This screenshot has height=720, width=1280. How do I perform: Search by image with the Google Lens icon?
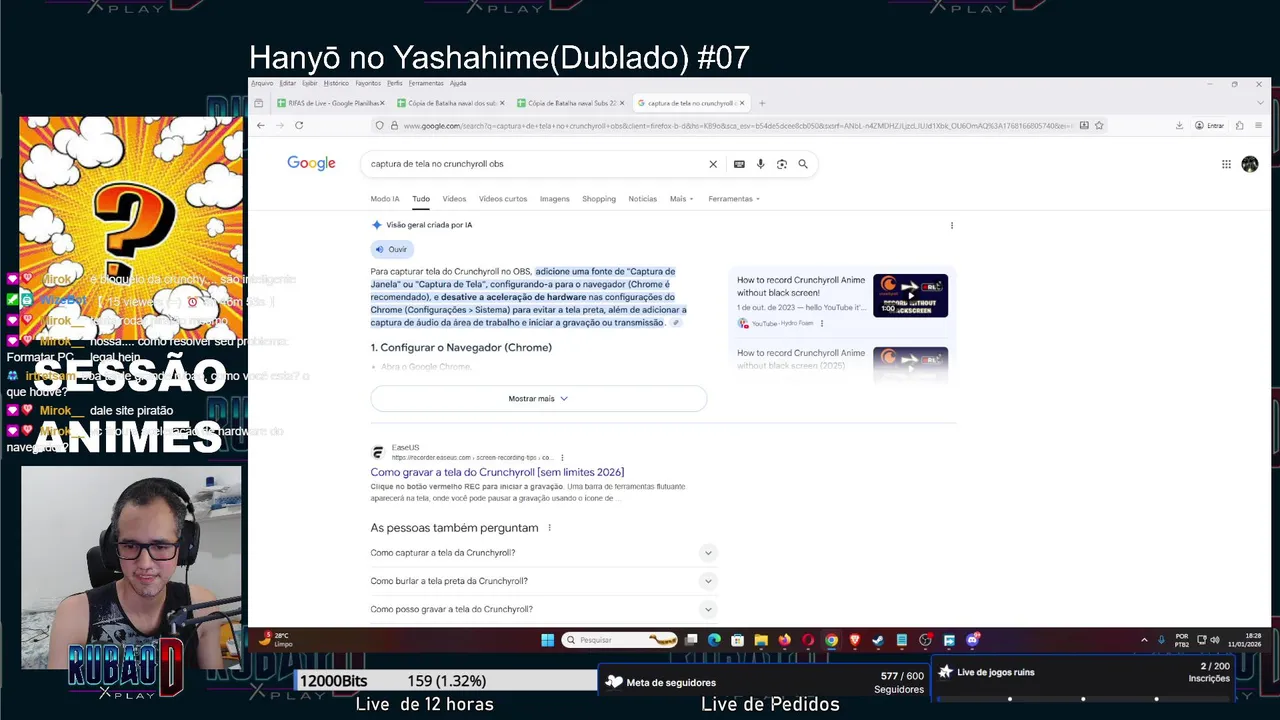pyautogui.click(x=782, y=164)
